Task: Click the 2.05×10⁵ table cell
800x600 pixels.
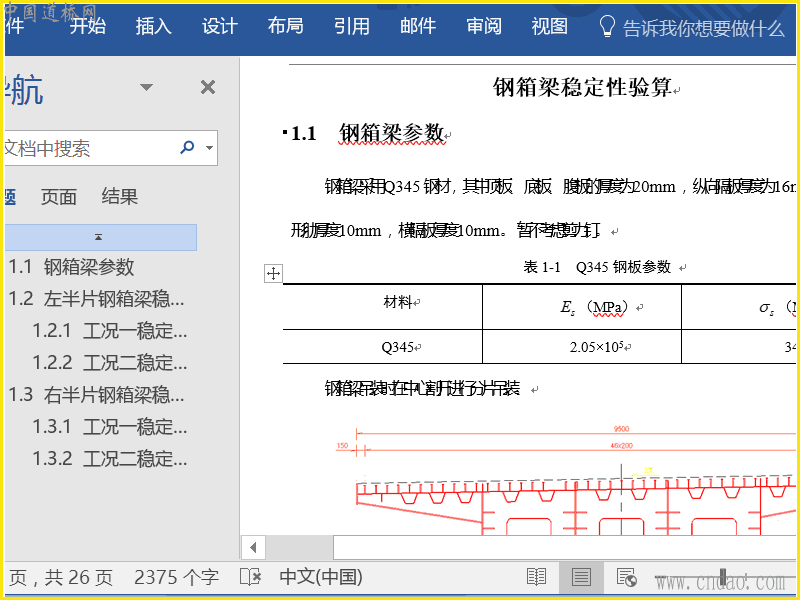Action: (x=582, y=346)
